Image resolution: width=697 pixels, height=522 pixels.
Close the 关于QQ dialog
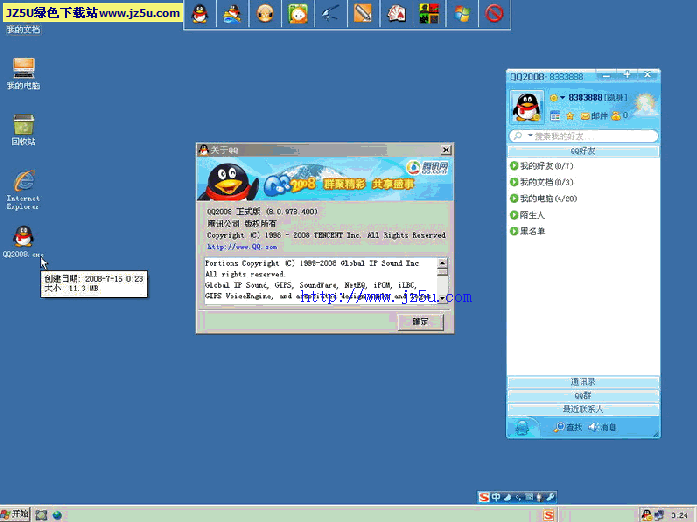pos(446,150)
